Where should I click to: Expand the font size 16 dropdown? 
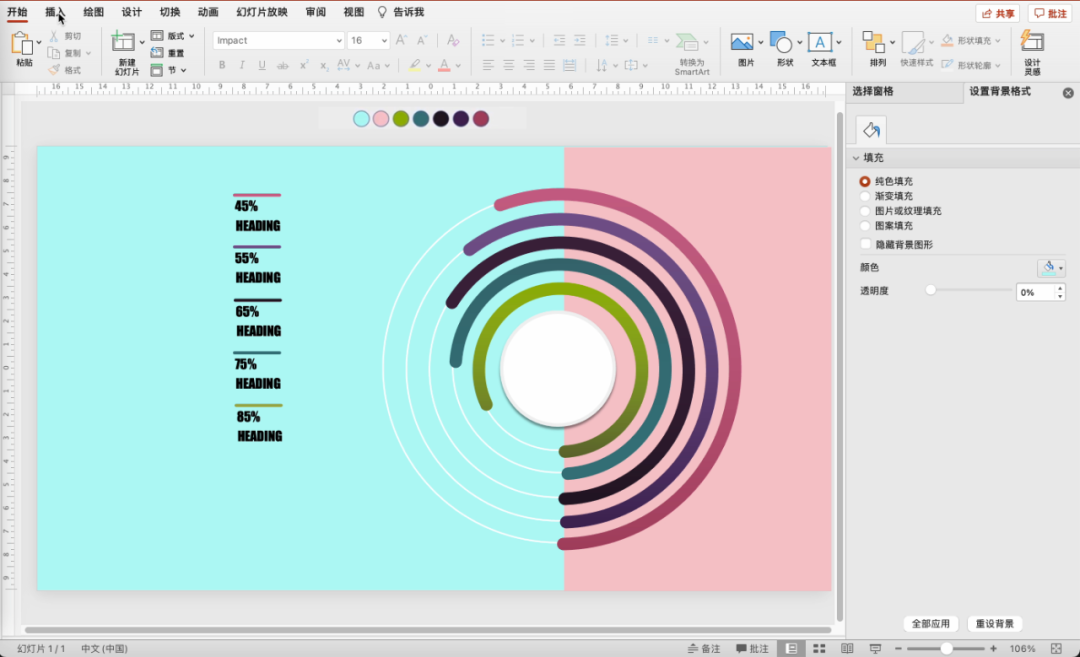point(383,41)
